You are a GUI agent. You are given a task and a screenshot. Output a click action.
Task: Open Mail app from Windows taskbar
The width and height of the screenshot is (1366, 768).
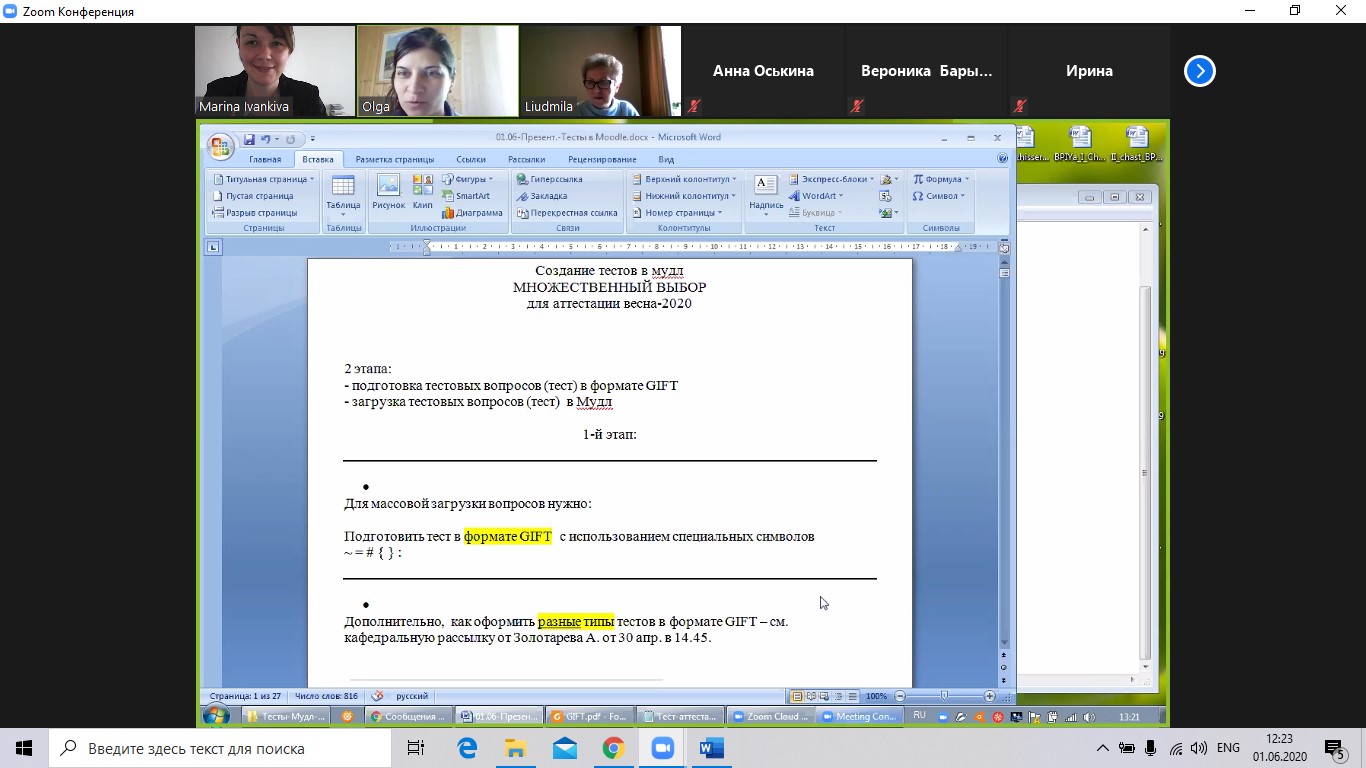pos(564,748)
